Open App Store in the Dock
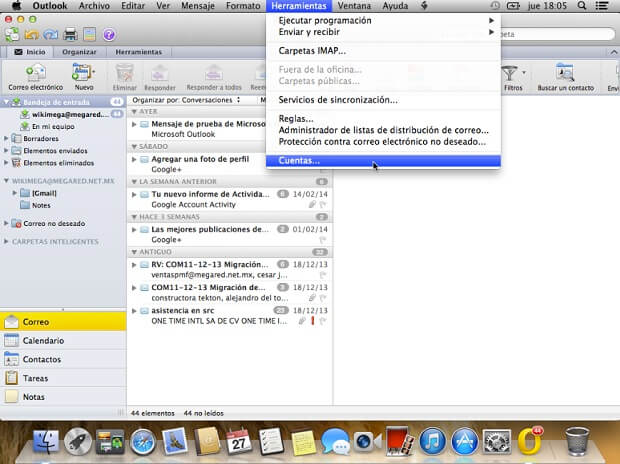The image size is (620, 464). [x=464, y=441]
